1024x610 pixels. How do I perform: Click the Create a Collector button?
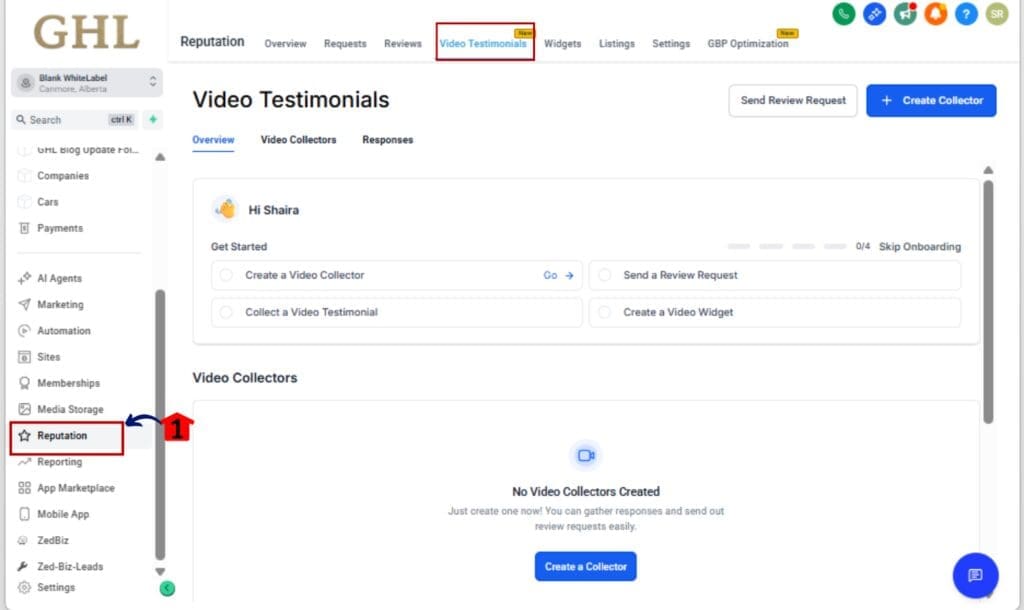[x=585, y=565]
